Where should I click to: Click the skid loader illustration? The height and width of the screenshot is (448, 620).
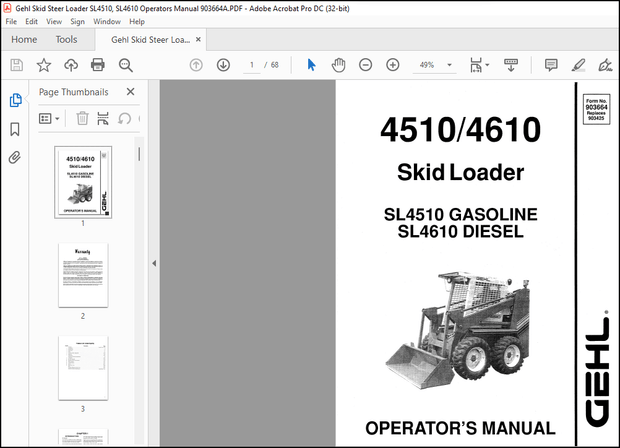[x=459, y=330]
